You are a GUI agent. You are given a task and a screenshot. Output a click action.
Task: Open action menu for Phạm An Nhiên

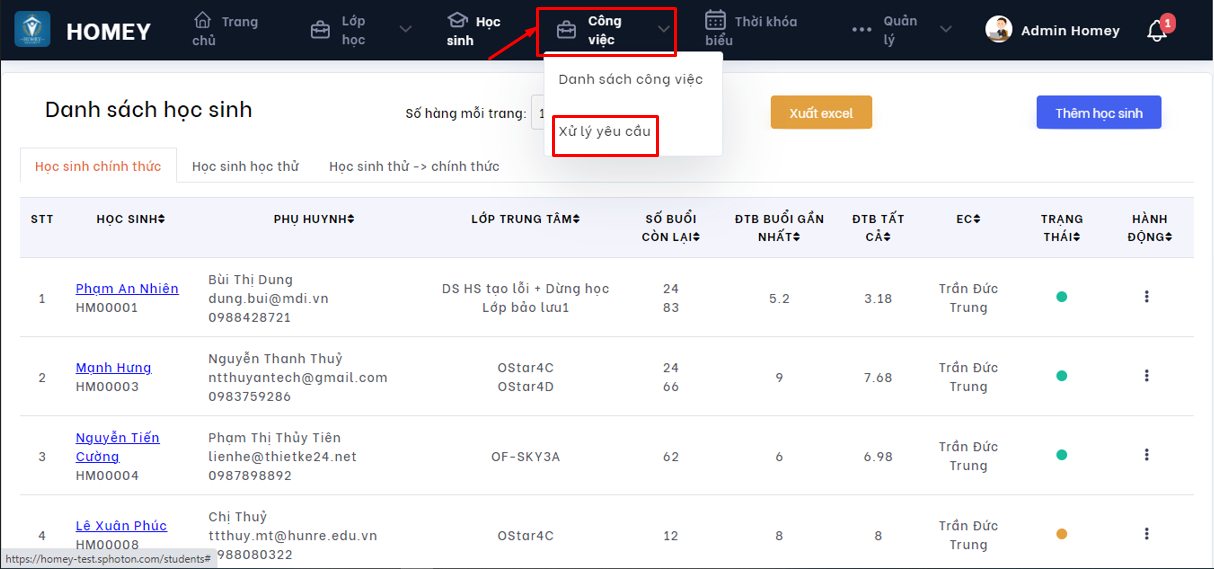[1146, 297]
